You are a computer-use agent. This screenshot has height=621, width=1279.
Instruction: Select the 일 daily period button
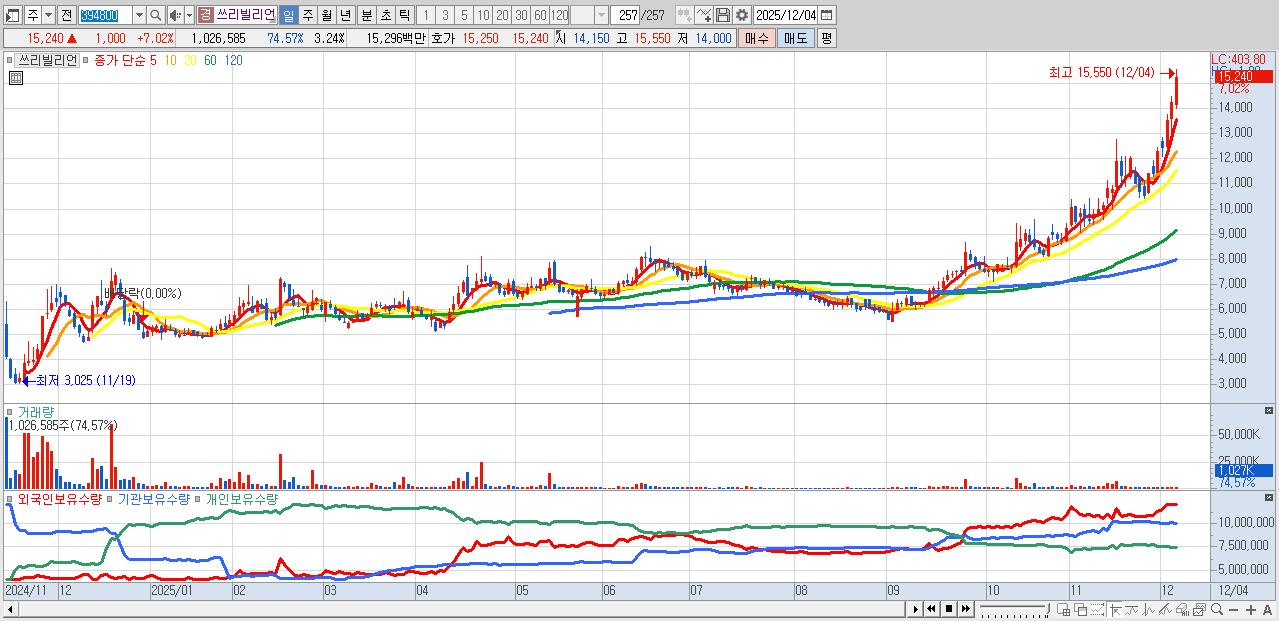287,15
